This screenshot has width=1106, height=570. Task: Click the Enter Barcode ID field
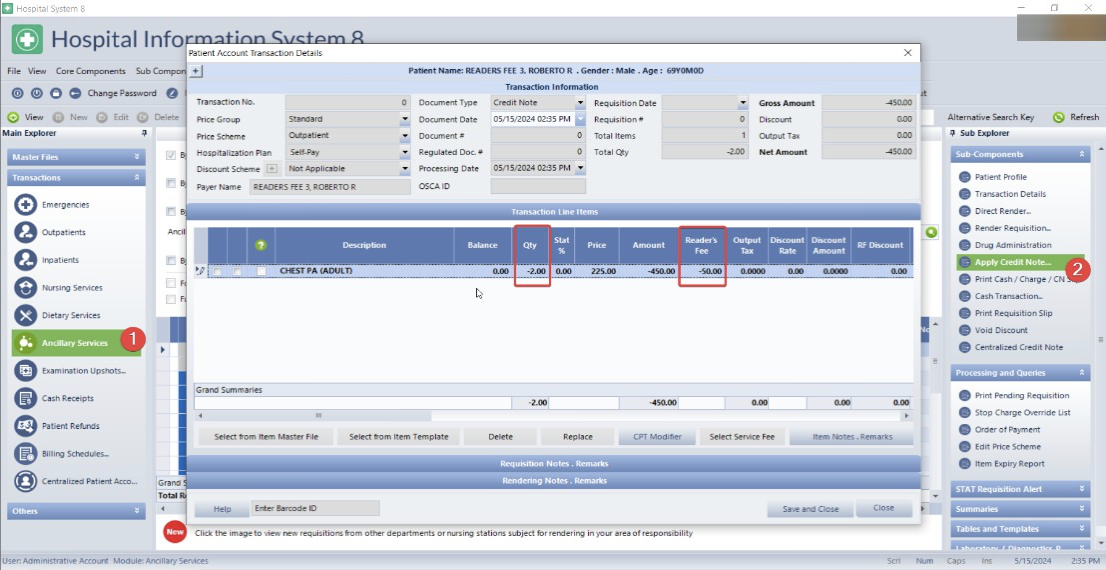coord(315,508)
